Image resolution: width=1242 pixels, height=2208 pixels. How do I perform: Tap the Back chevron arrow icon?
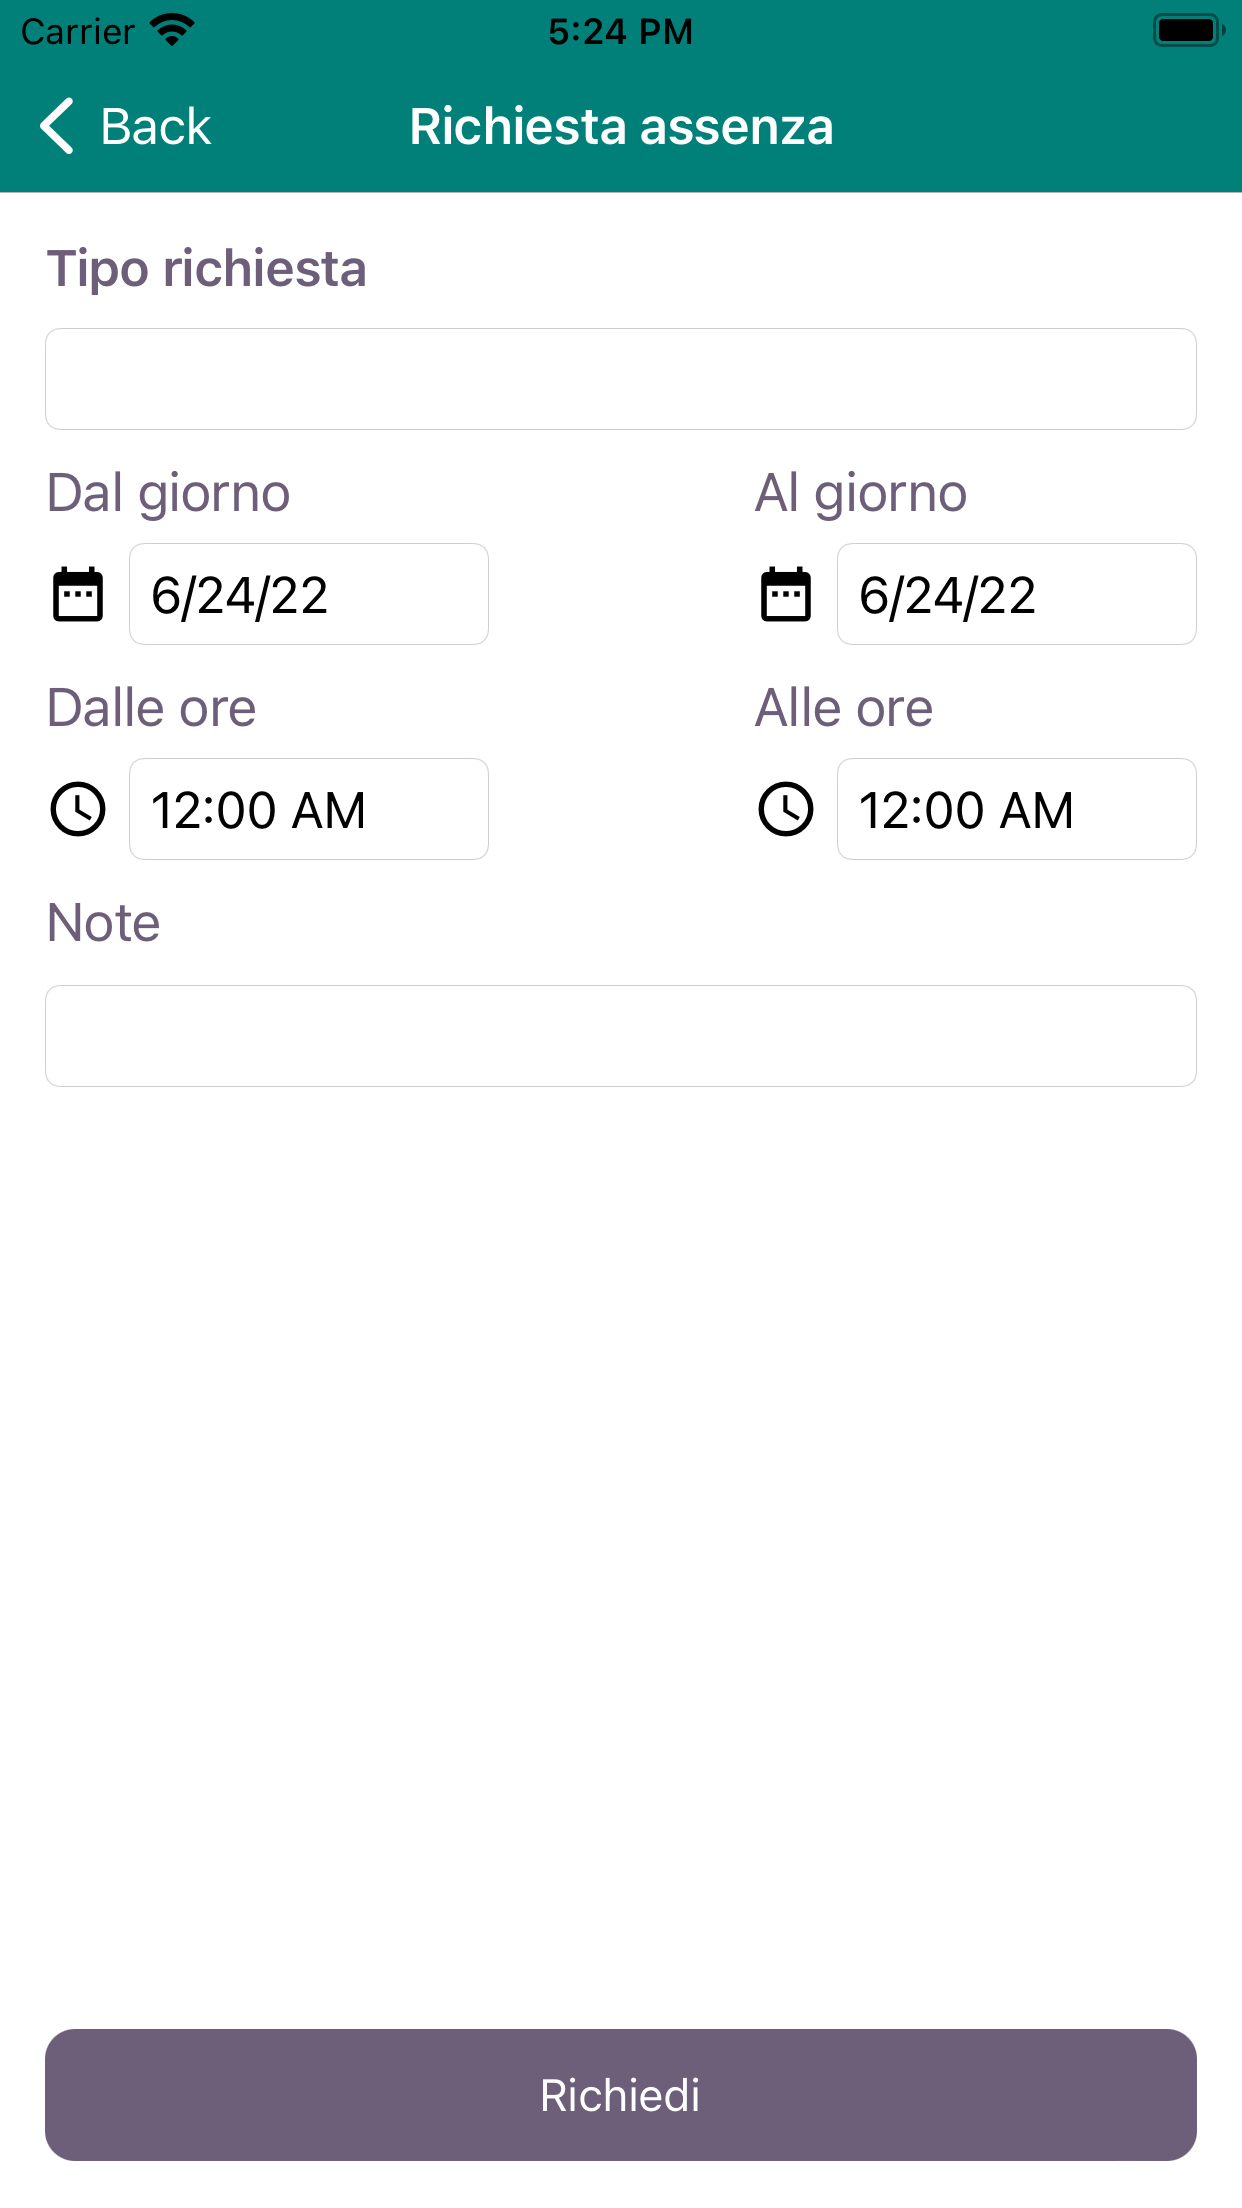tap(57, 126)
